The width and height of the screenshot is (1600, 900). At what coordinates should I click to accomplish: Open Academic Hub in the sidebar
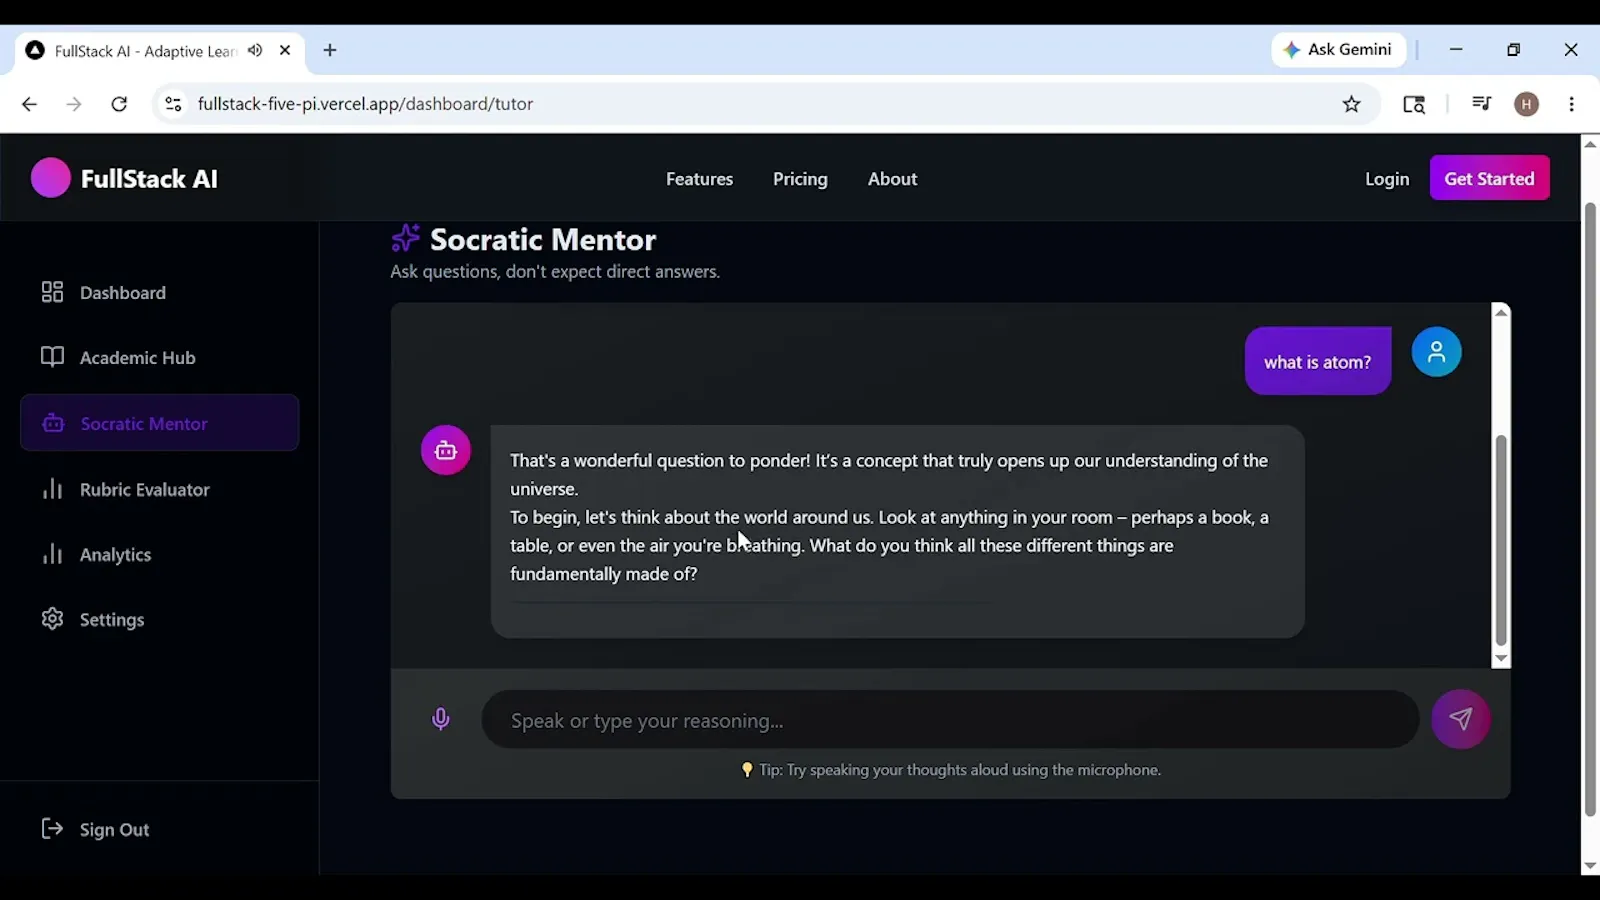[x=160, y=357]
